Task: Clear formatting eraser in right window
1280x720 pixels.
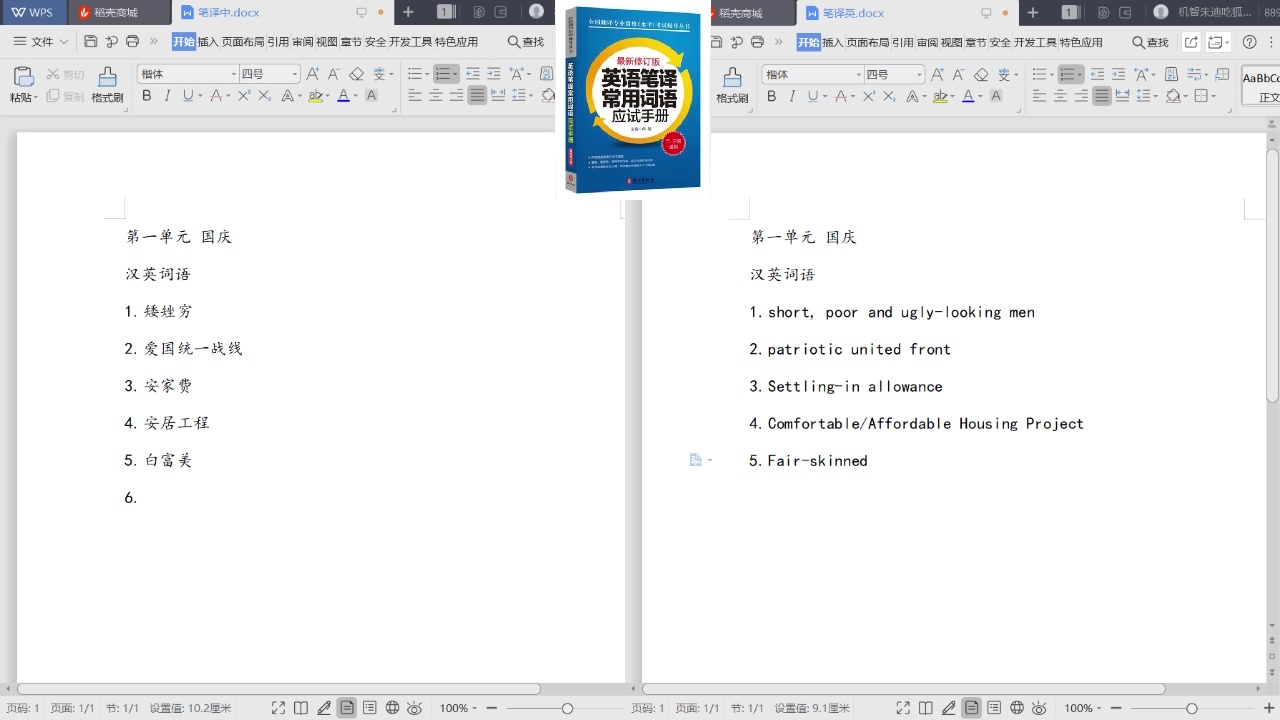Action: (981, 74)
